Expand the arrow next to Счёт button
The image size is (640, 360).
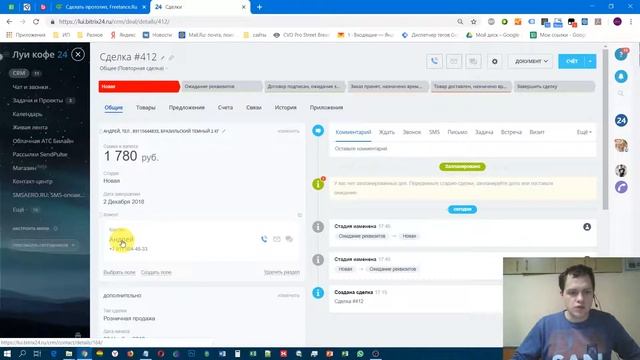tap(590, 61)
